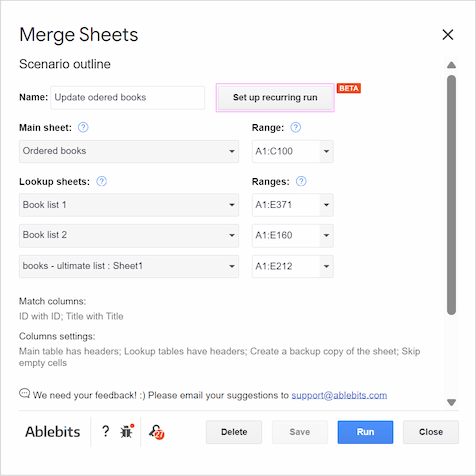The image size is (476, 476).
Task: Open the Ablebits help question mark
Action: tap(105, 431)
